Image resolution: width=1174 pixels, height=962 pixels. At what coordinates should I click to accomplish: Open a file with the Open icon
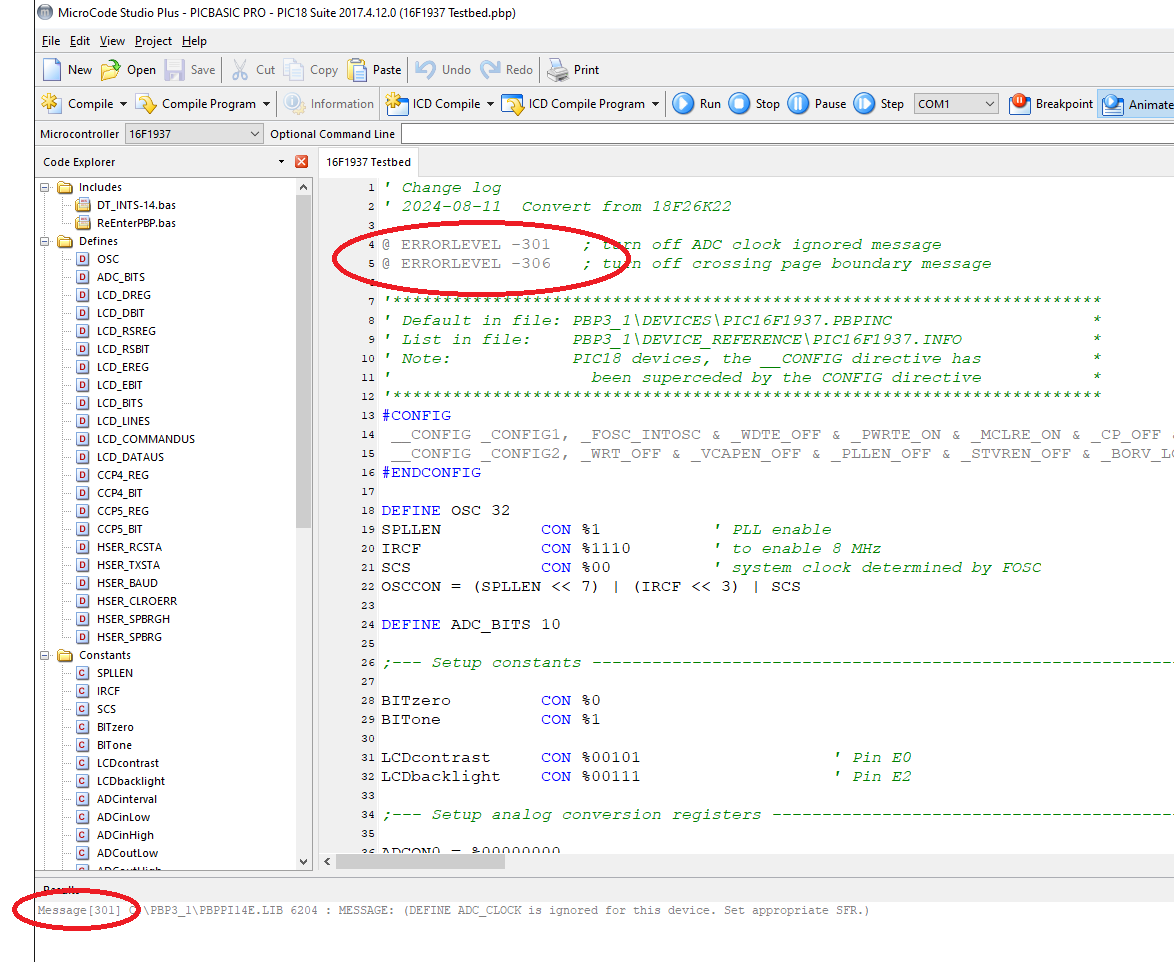point(111,70)
